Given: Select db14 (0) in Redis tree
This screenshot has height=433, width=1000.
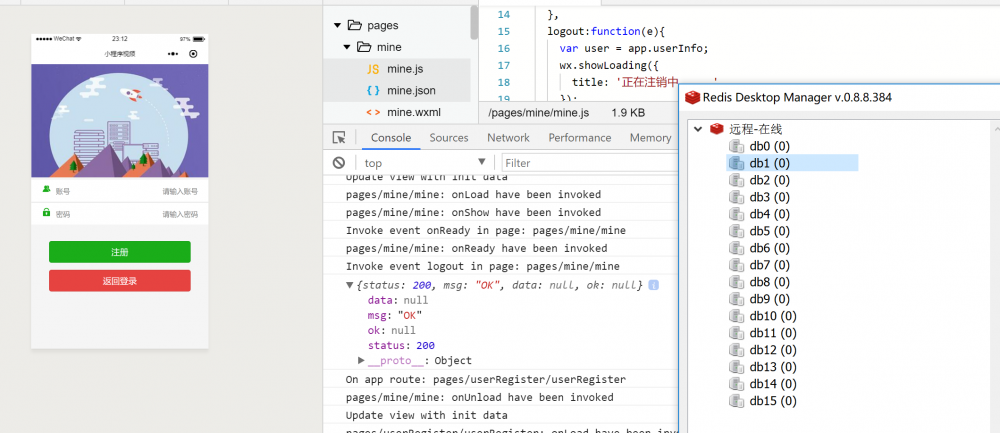Looking at the screenshot, I should click(773, 384).
